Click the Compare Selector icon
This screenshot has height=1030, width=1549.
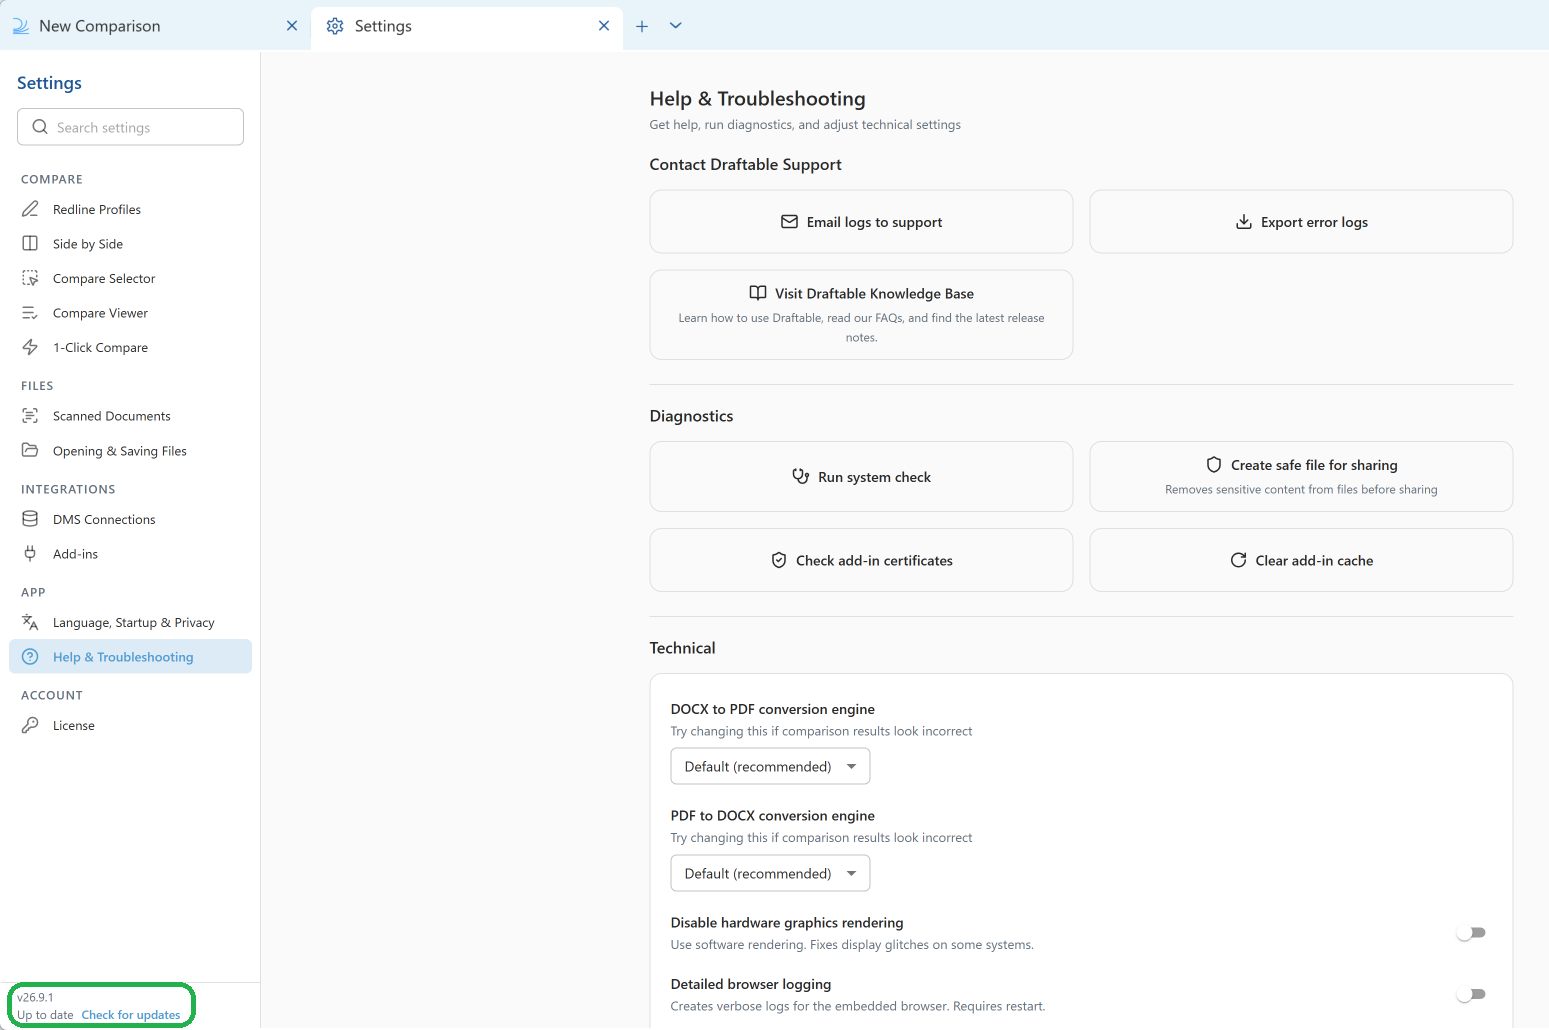point(30,278)
